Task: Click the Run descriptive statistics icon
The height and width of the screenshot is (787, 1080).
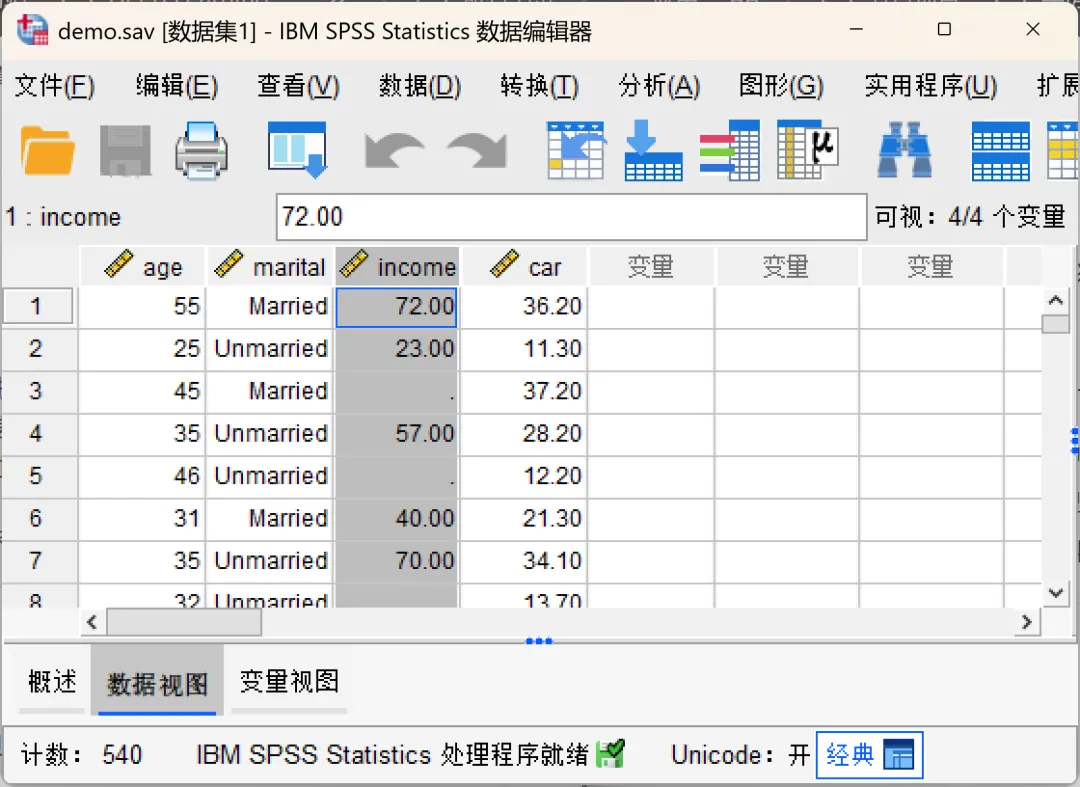Action: click(x=807, y=150)
